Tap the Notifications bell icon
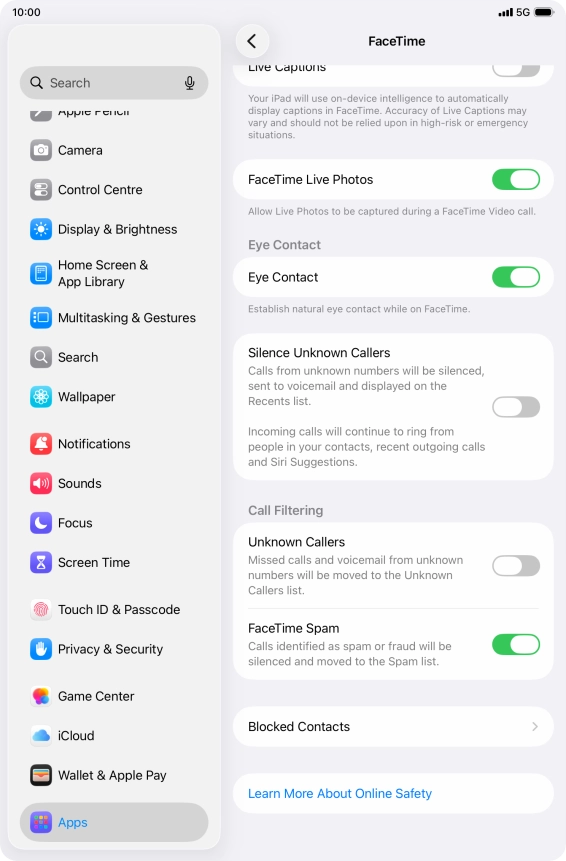Image resolution: width=566 pixels, height=861 pixels. (41, 444)
